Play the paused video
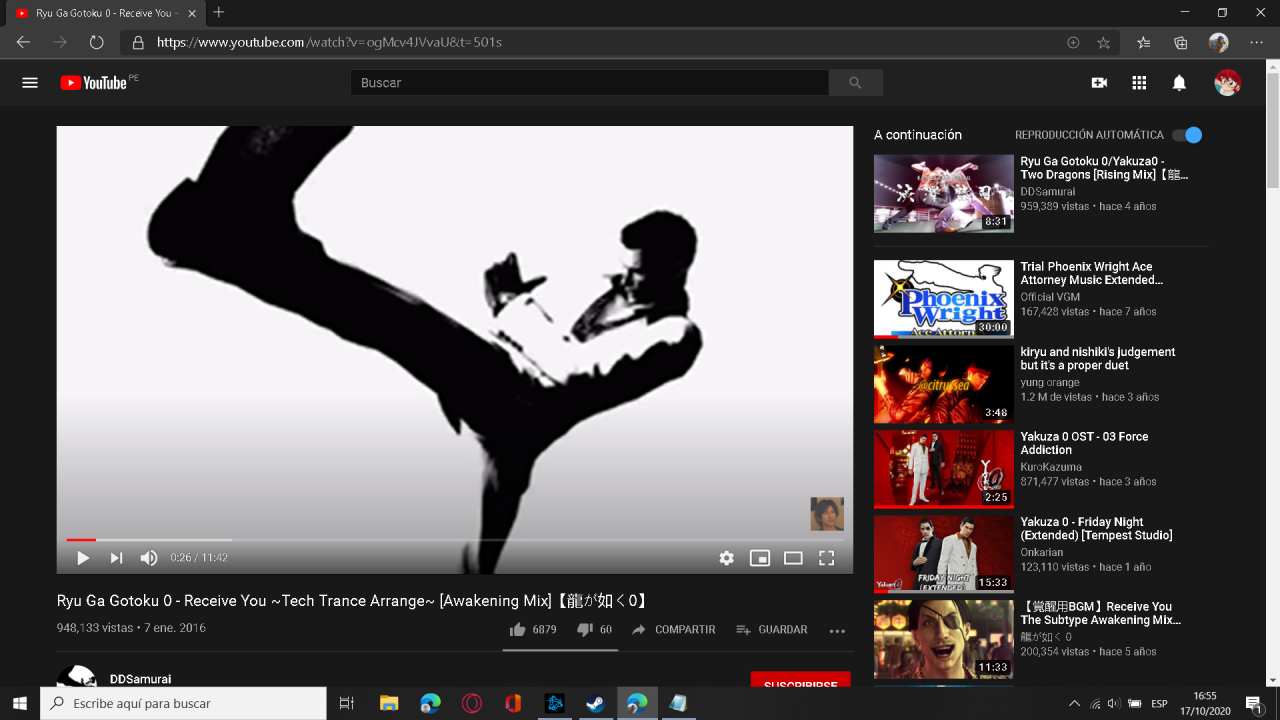 coord(83,558)
